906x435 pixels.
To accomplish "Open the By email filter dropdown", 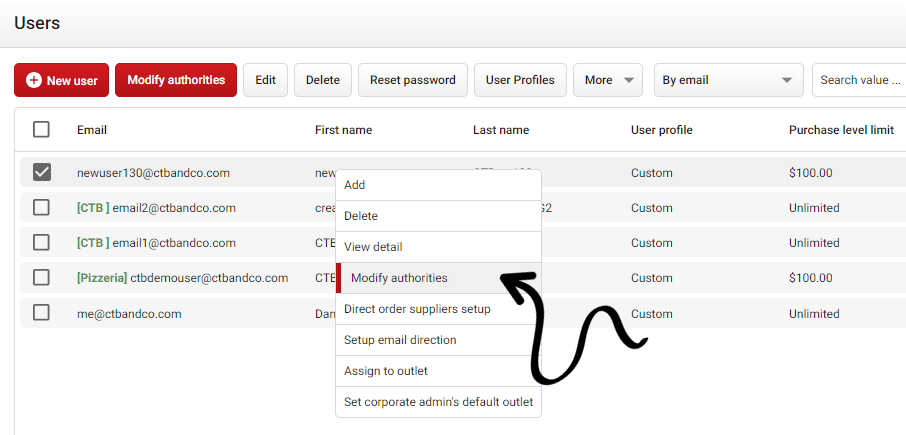I will [x=728, y=80].
